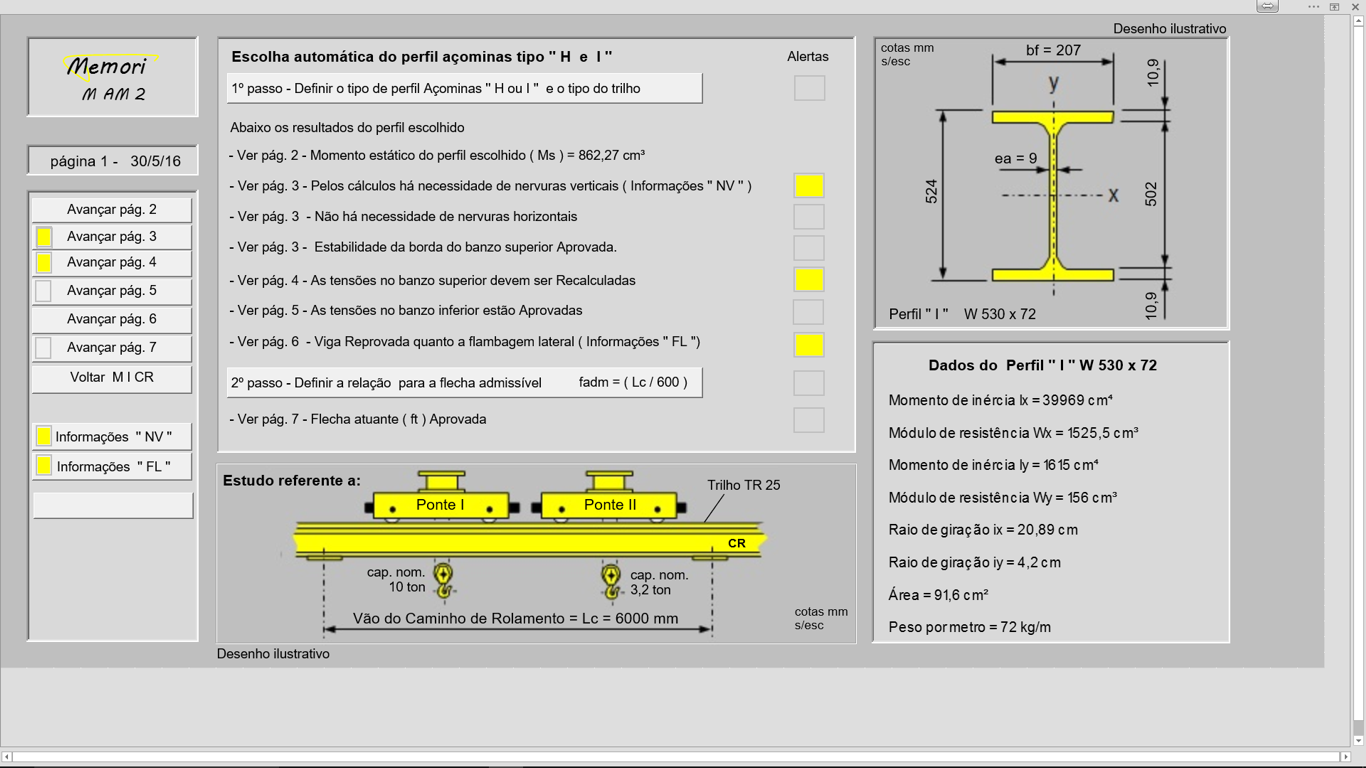The image size is (1366, 768).
Task: Click the Ponte I crane graphic
Action: pyautogui.click(x=441, y=496)
